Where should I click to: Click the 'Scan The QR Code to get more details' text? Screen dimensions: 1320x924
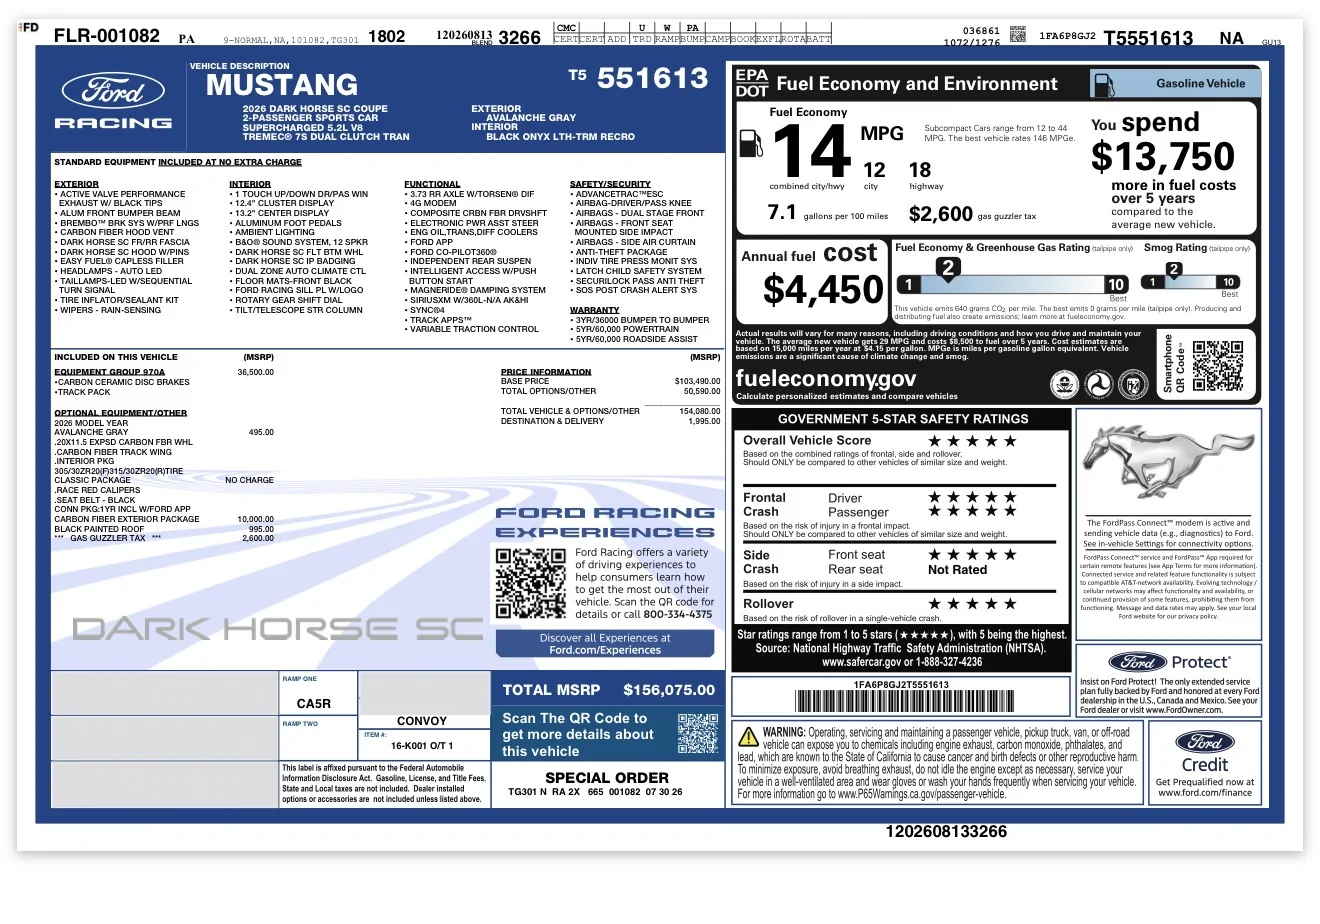[x=578, y=735]
